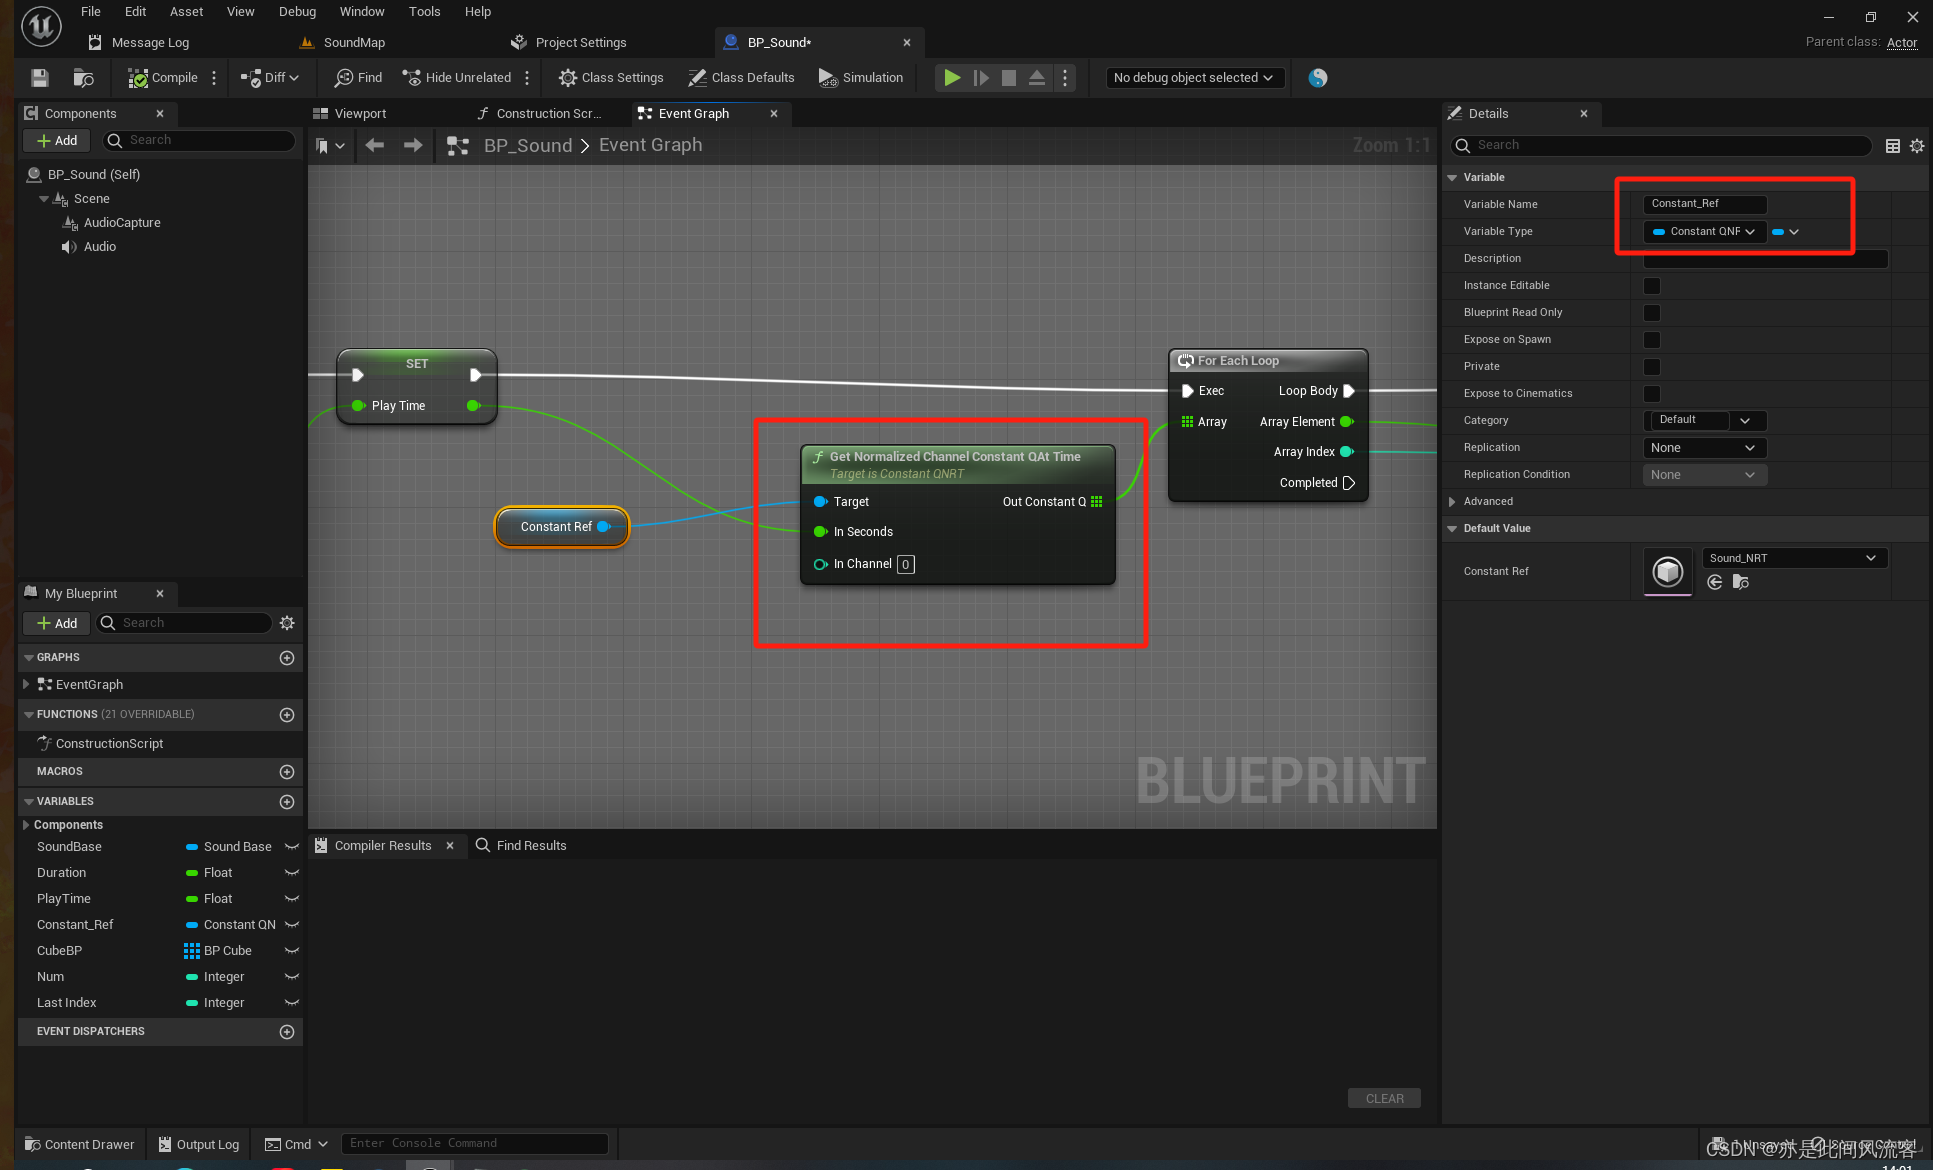The height and width of the screenshot is (1170, 1933).
Task: Open the Replication None dropdown
Action: click(1704, 448)
